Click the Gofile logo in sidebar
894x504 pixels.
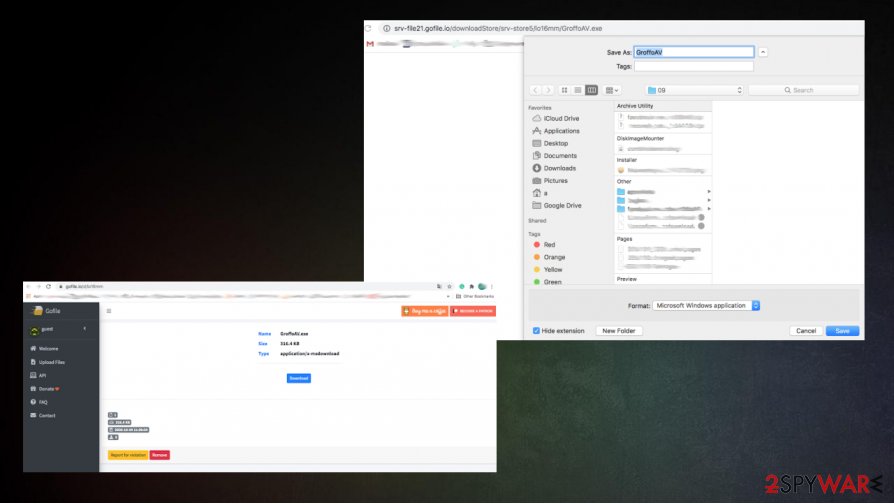[47, 311]
